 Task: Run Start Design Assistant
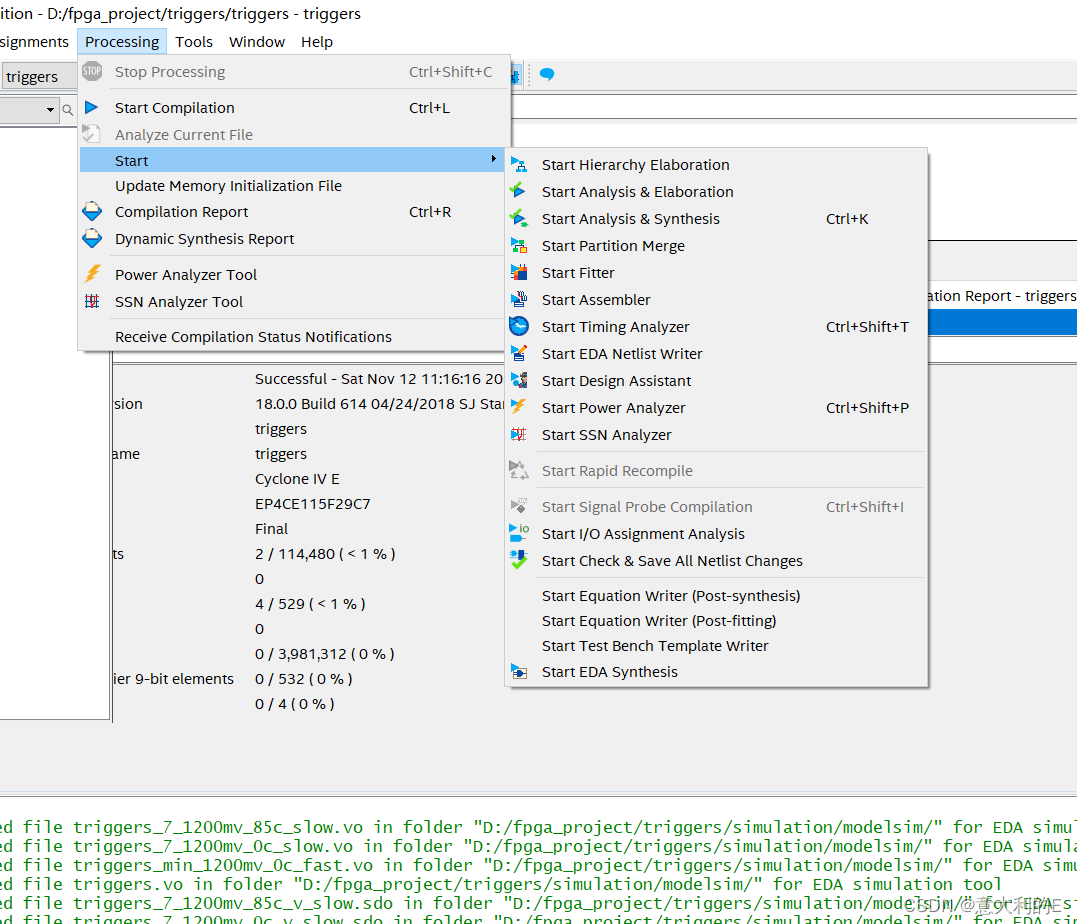coord(616,380)
